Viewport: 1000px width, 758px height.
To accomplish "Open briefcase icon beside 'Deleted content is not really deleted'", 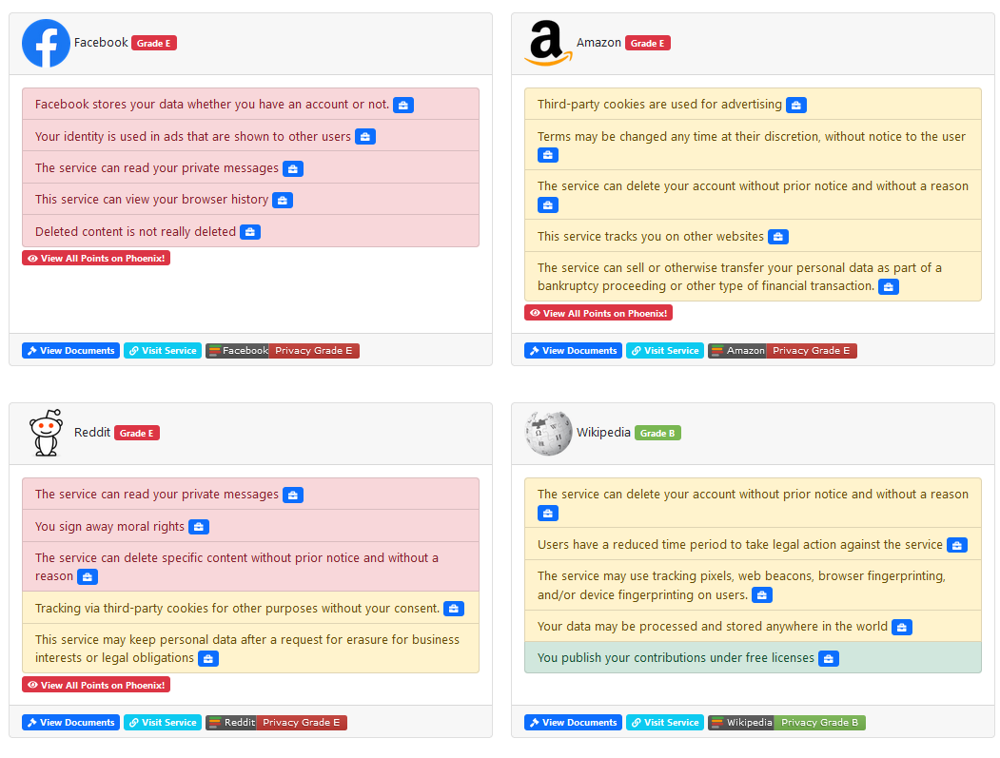I will pyautogui.click(x=250, y=232).
